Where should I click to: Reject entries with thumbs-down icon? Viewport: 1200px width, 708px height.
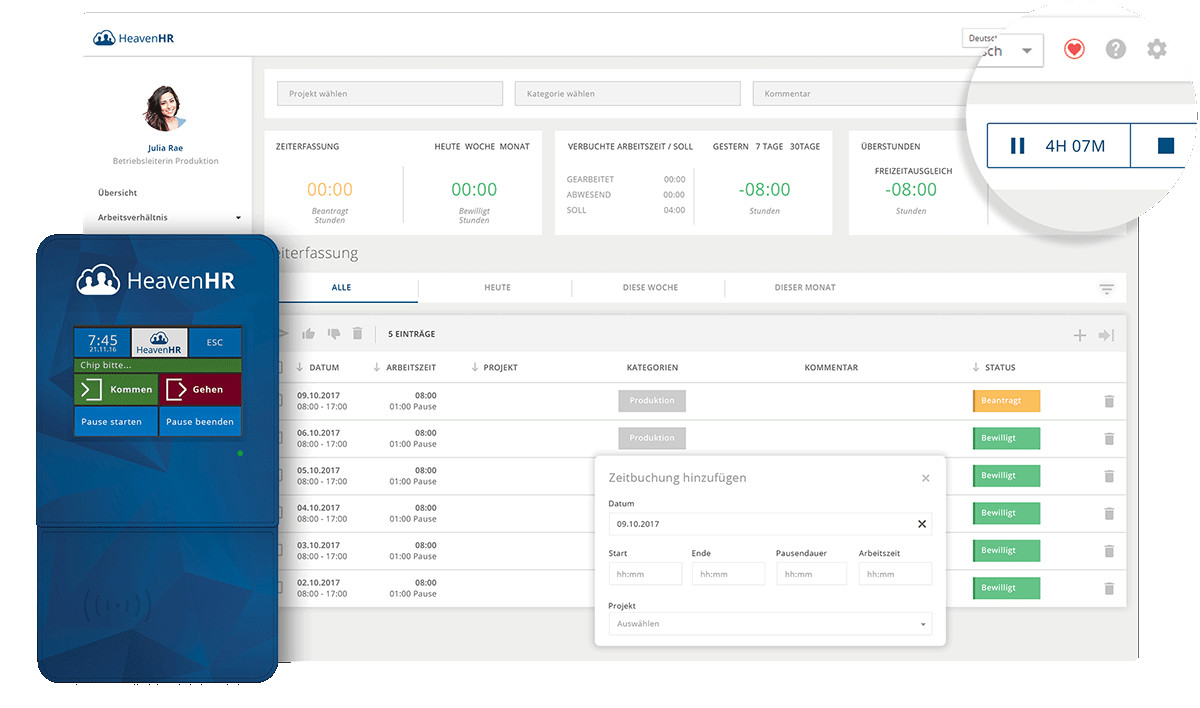pyautogui.click(x=333, y=334)
